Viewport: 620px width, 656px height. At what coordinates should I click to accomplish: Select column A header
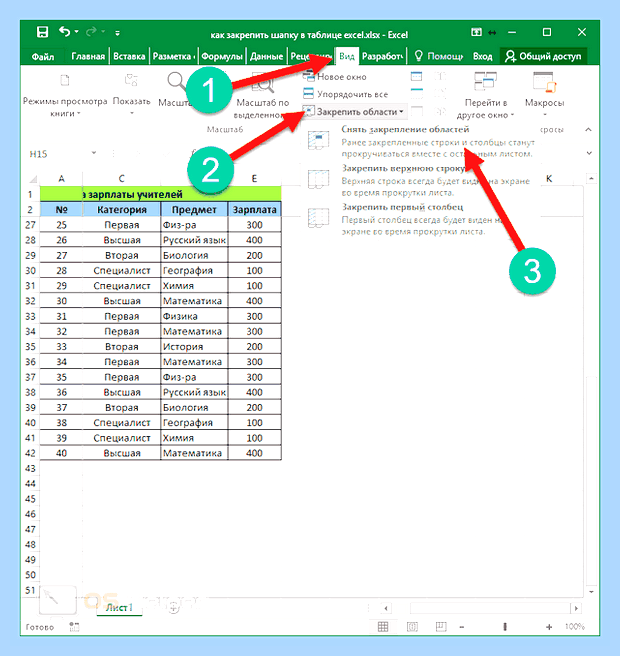(x=61, y=179)
